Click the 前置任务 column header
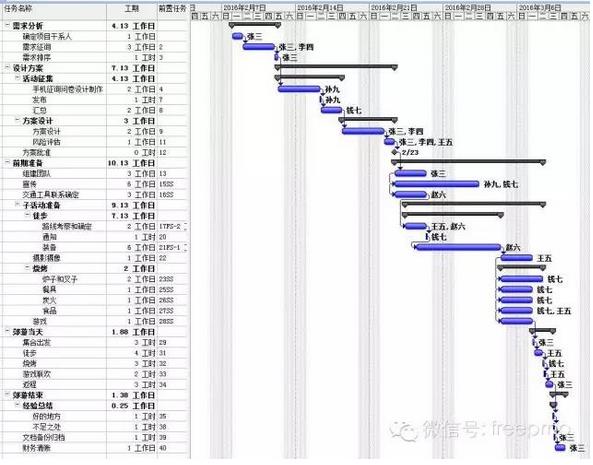The width and height of the screenshot is (593, 465). point(172,8)
